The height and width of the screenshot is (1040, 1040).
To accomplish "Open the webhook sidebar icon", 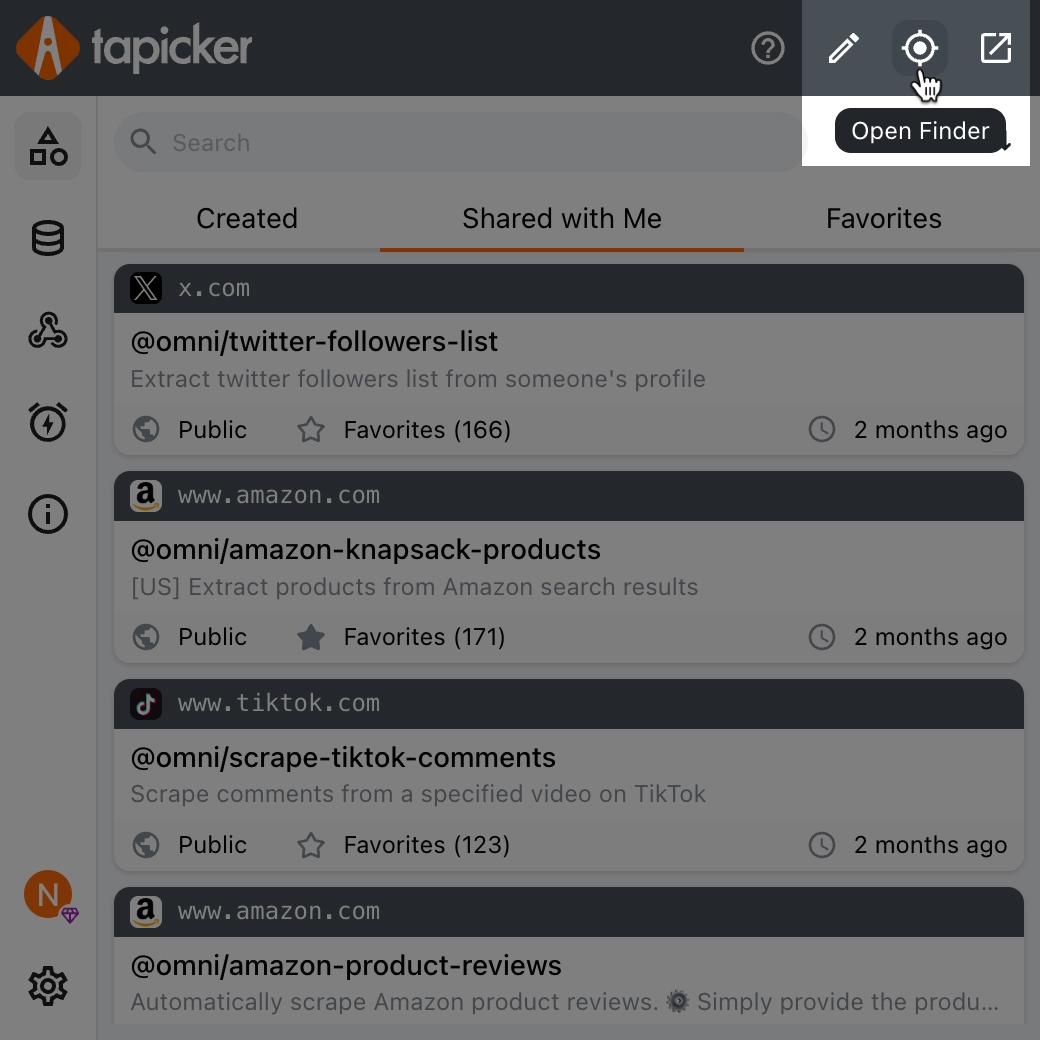I will (48, 331).
